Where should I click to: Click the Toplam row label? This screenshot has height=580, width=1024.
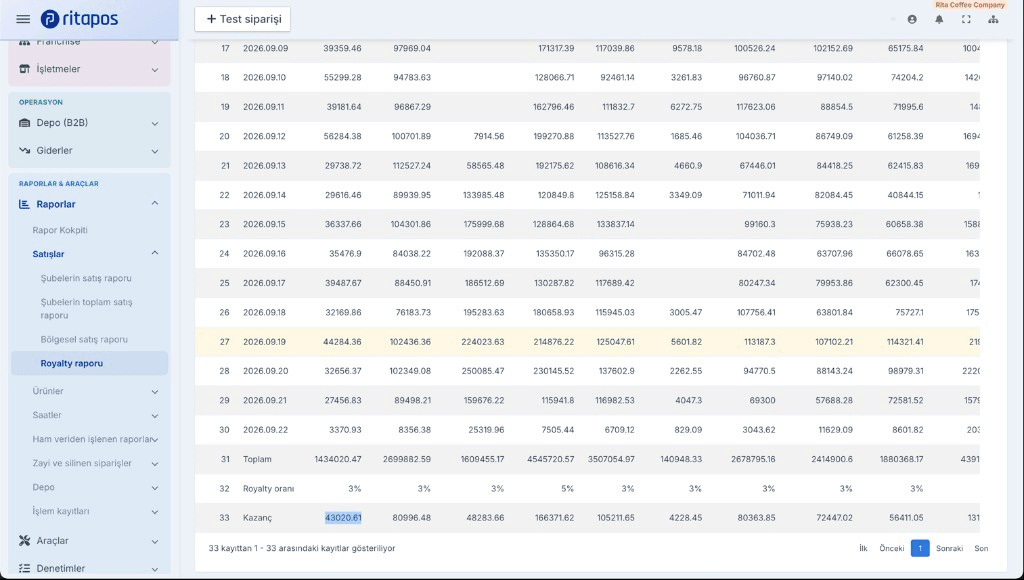coord(257,459)
